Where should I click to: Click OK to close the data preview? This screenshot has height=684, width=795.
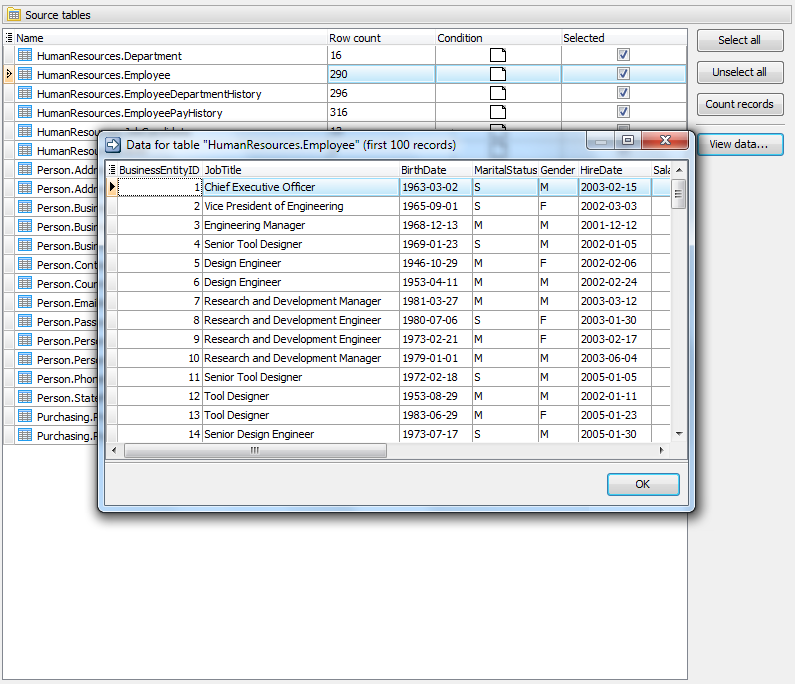[643, 484]
